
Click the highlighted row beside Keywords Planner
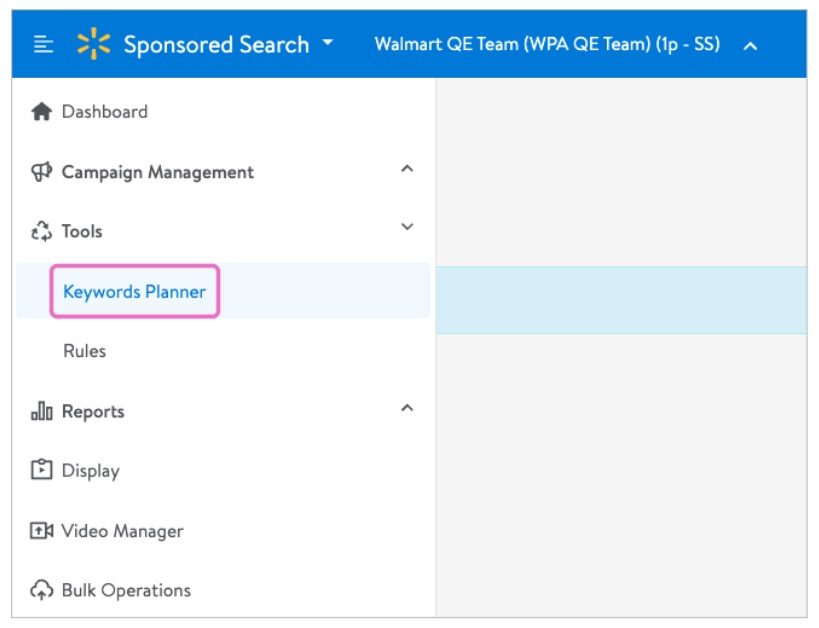pyautogui.click(x=620, y=295)
